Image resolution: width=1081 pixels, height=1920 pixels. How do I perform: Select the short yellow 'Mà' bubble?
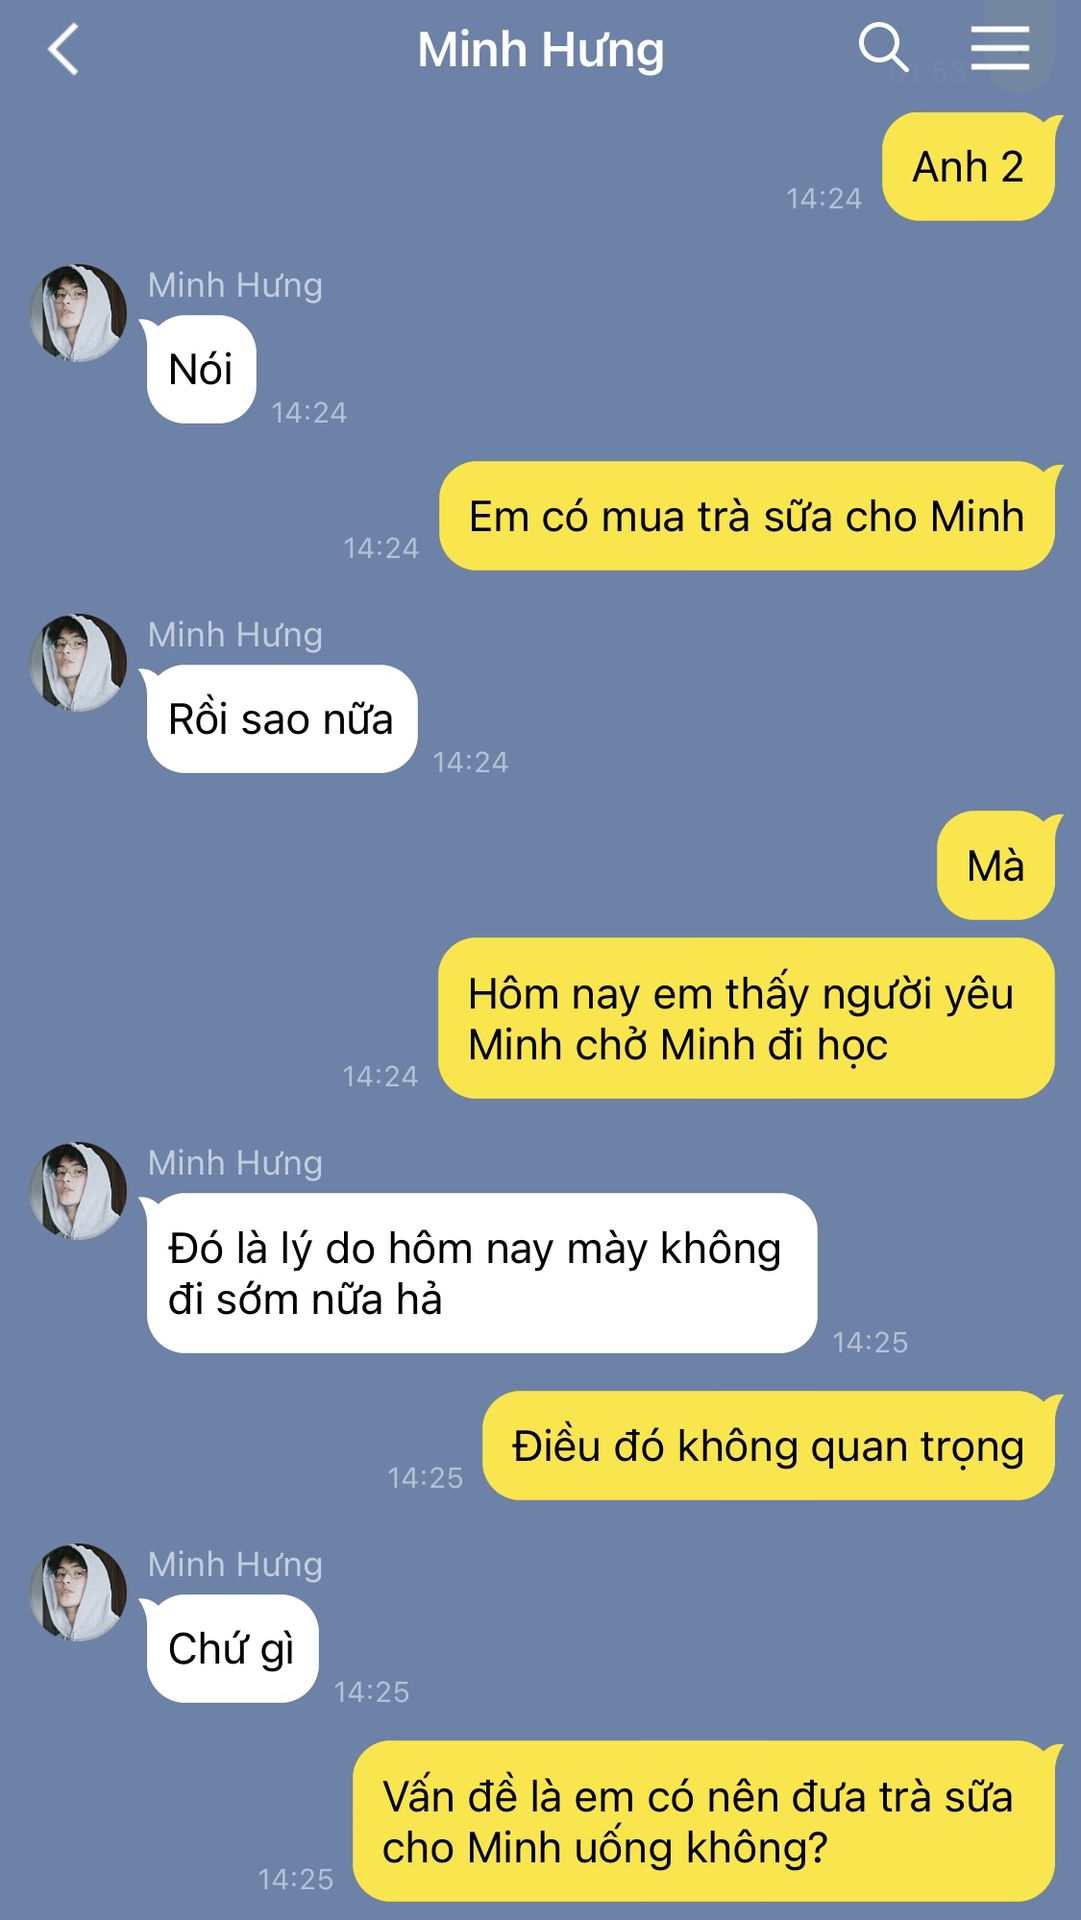(996, 865)
